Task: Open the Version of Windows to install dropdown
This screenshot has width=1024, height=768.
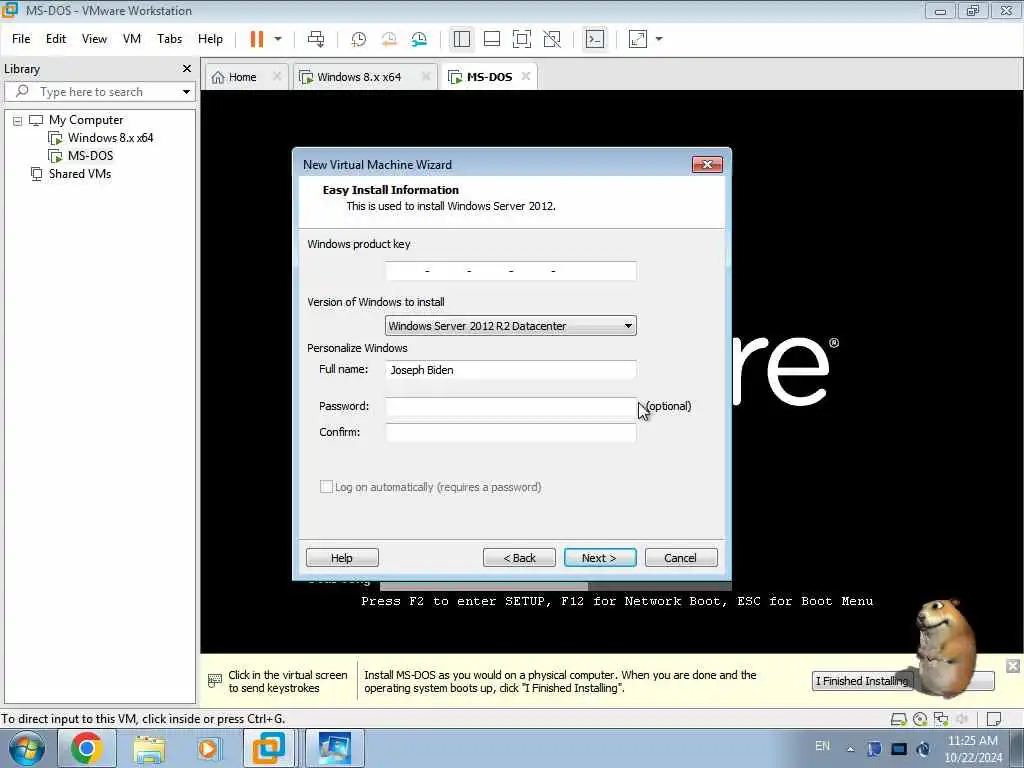Action: [x=511, y=325]
